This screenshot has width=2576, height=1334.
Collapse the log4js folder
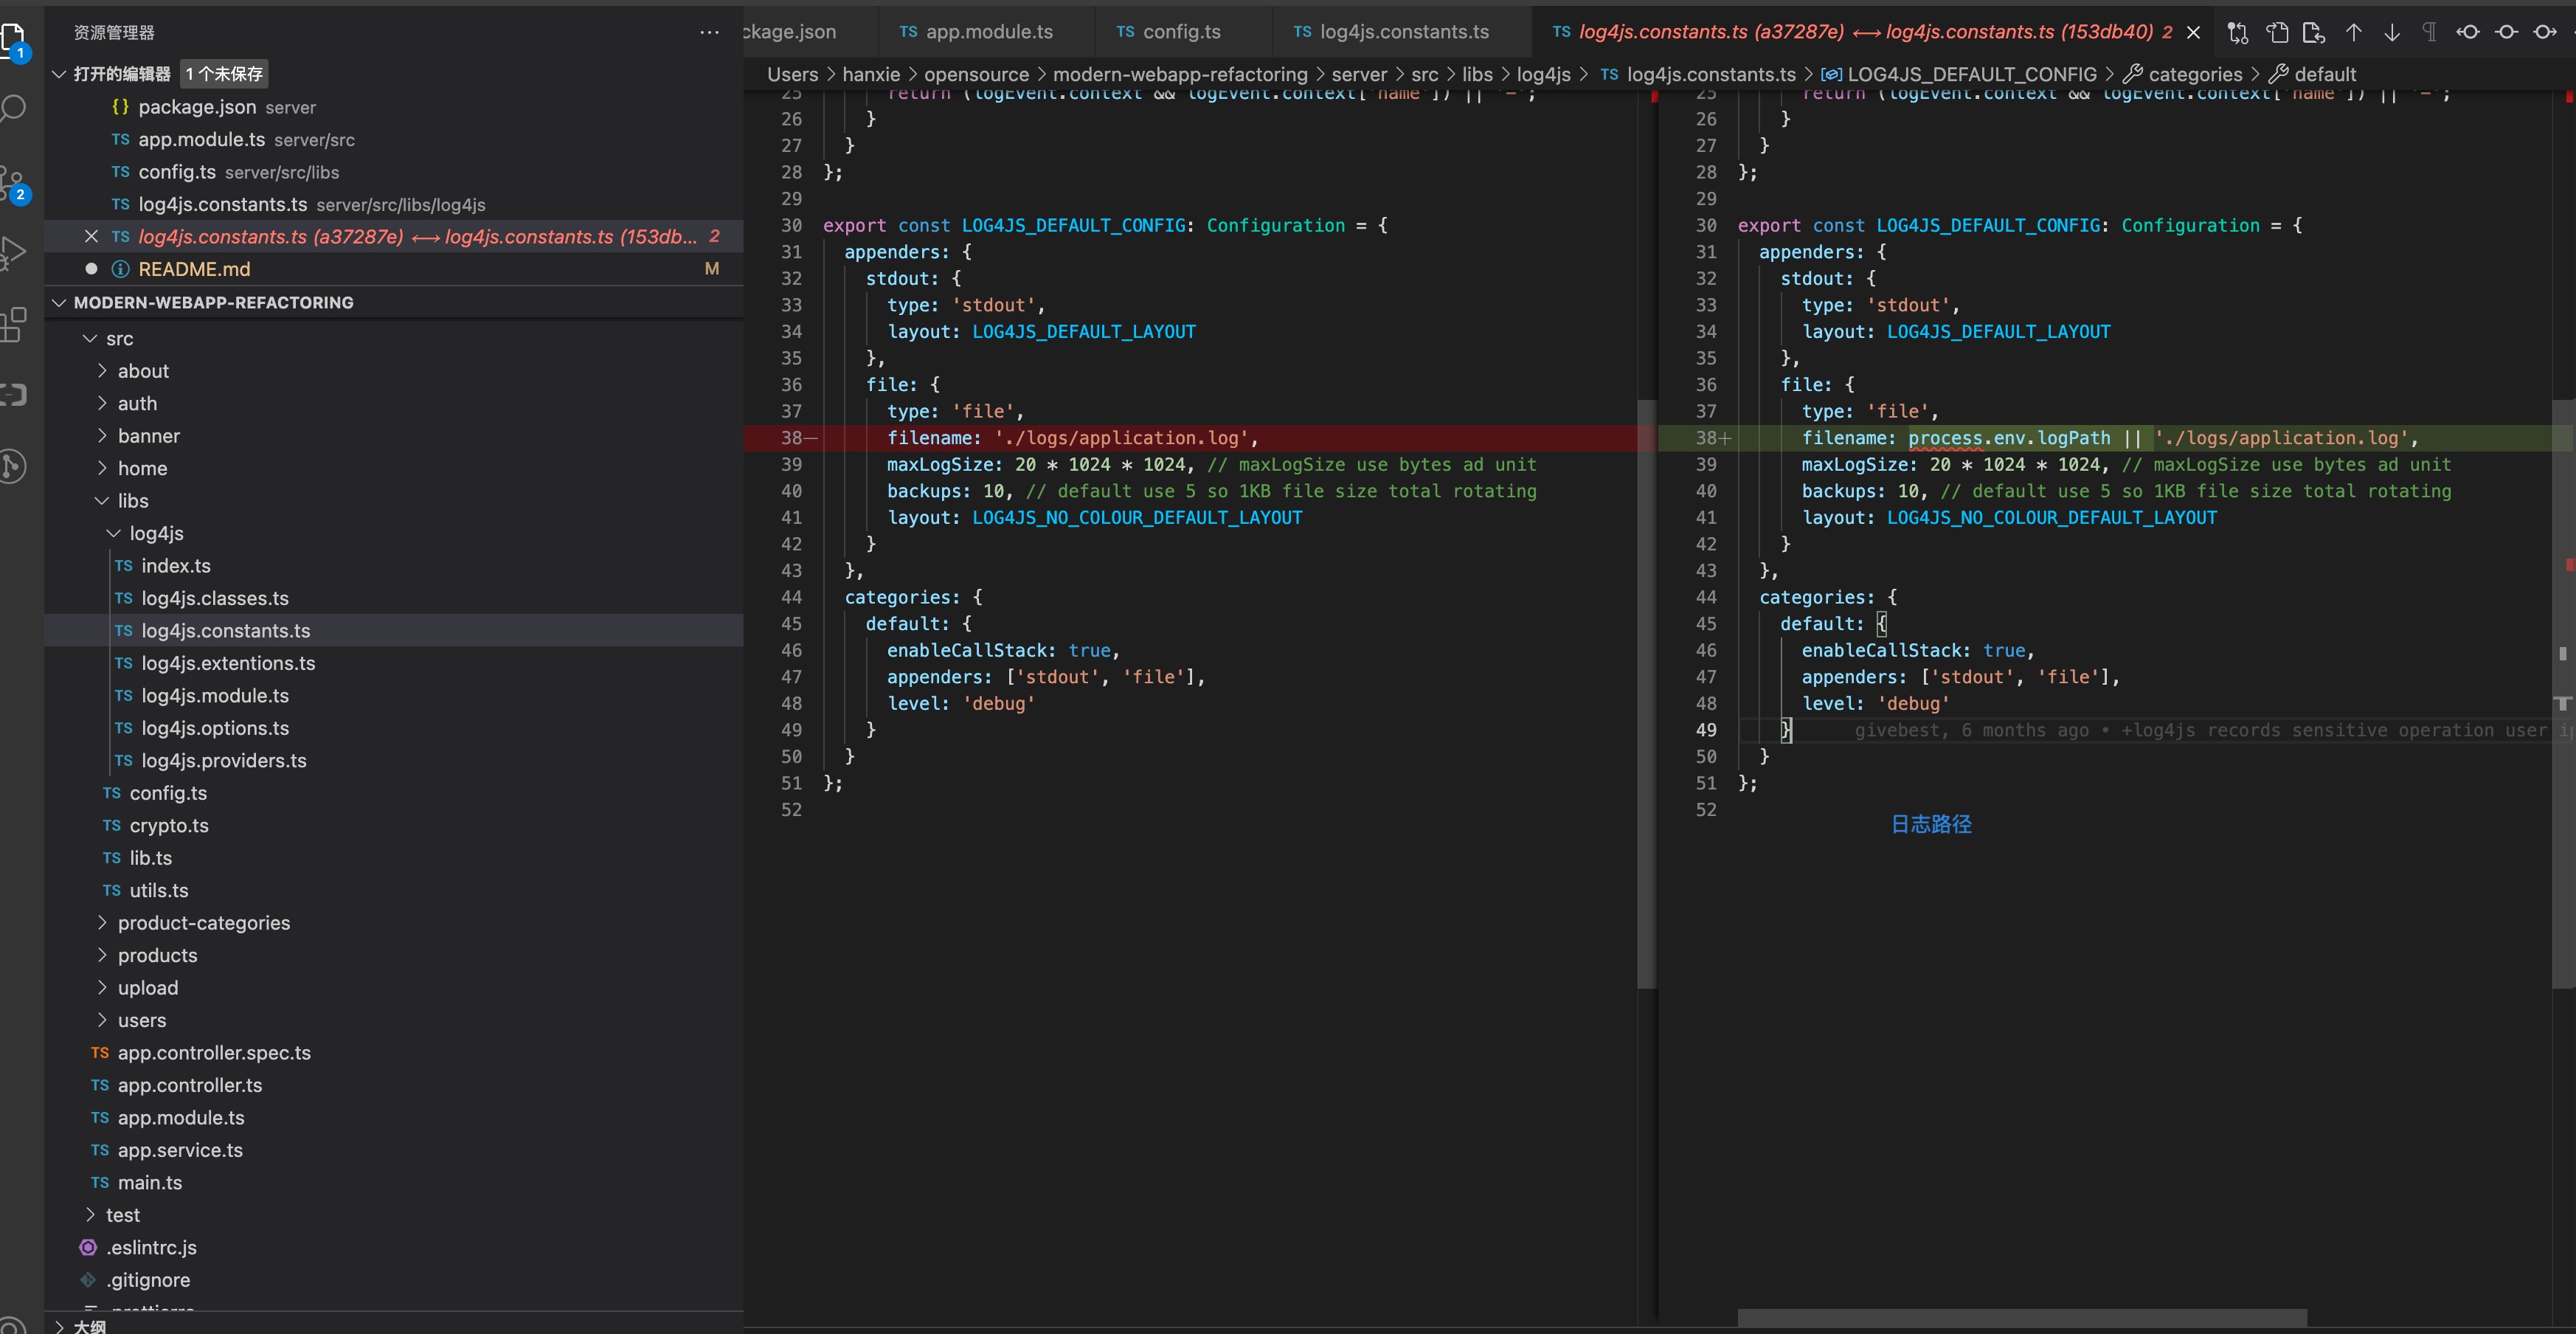click(156, 533)
